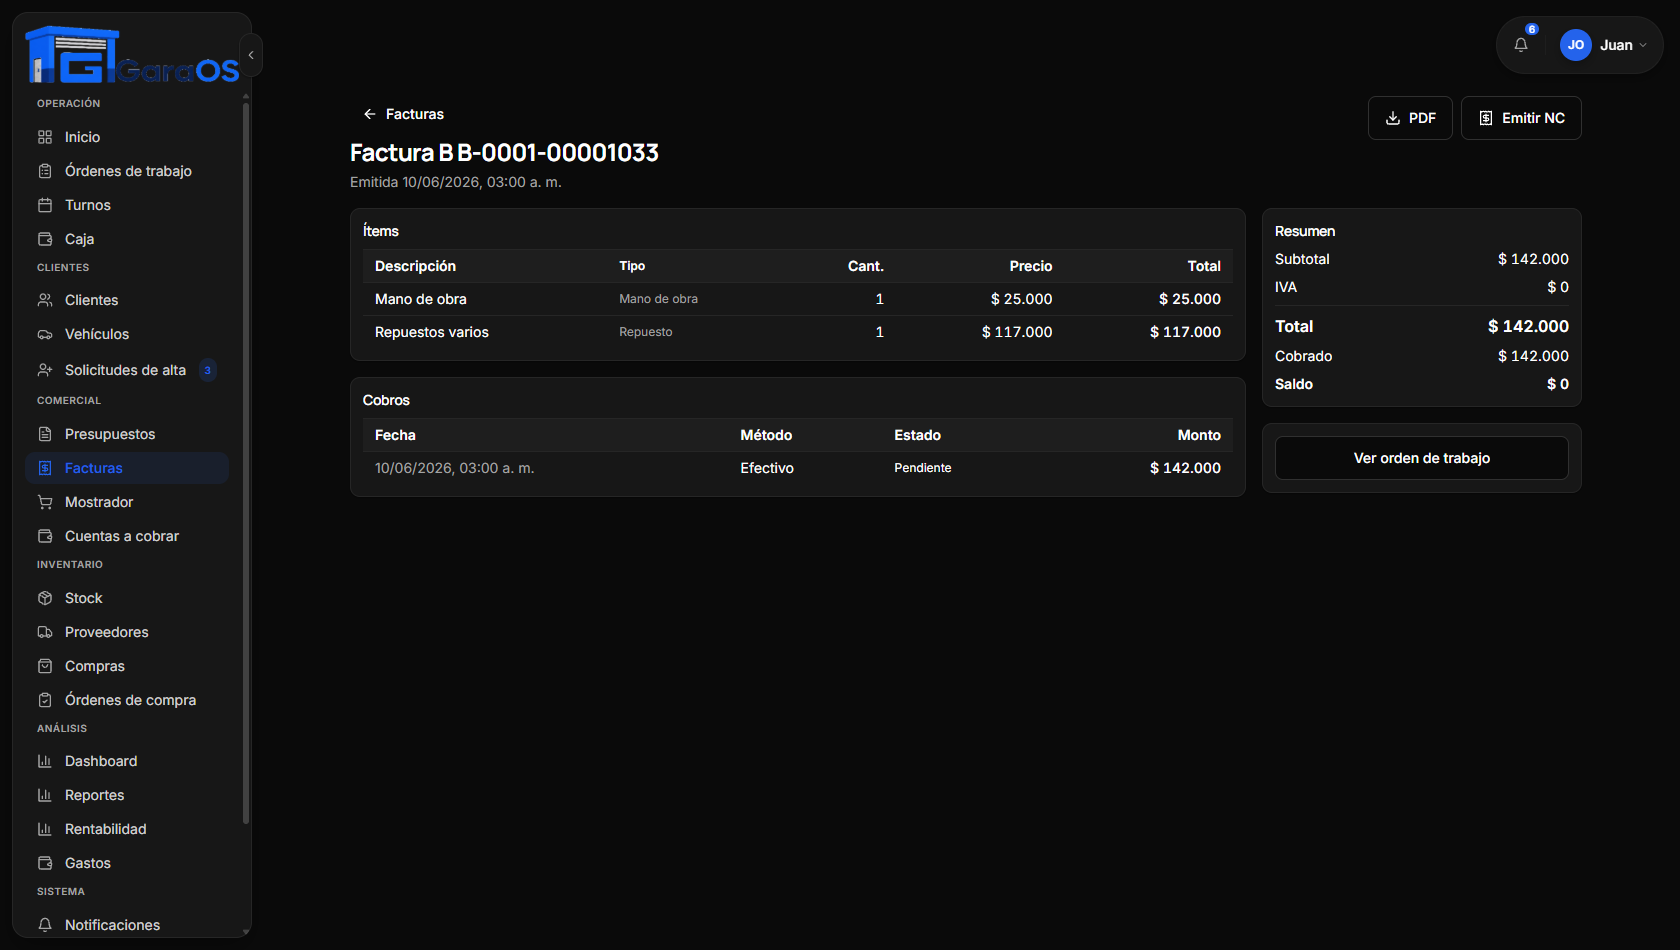Image resolution: width=1680 pixels, height=950 pixels.
Task: Click the Inicio grid icon
Action: (45, 137)
